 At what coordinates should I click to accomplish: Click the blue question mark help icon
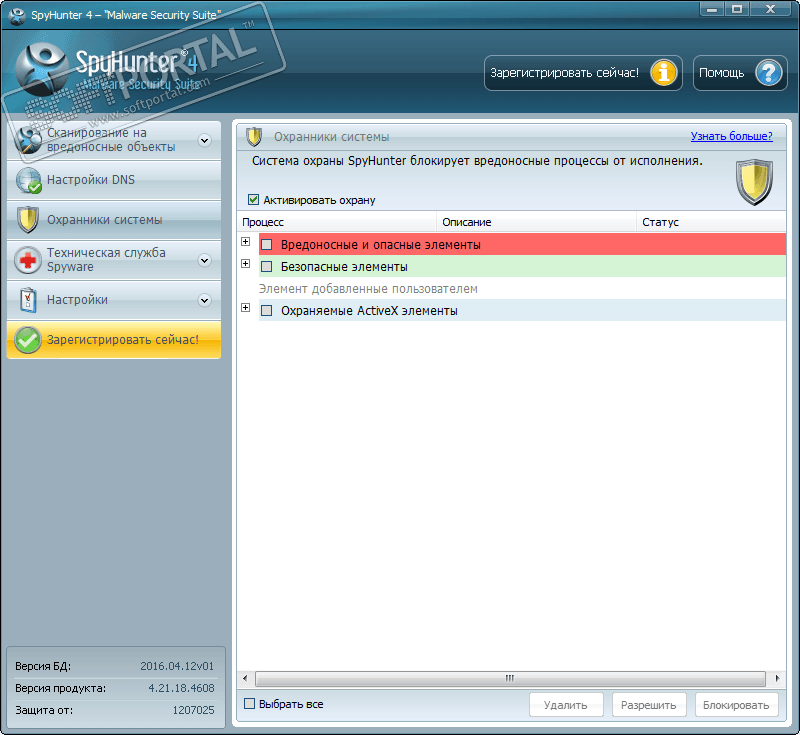(768, 73)
